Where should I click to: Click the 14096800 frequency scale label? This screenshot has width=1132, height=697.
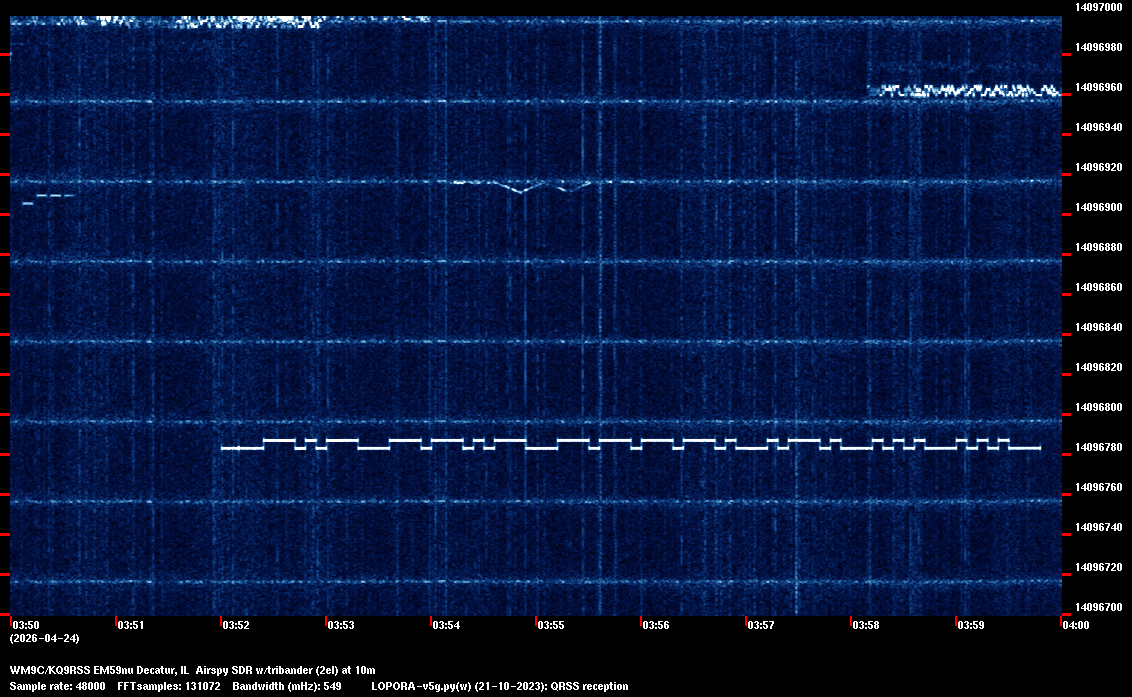(1098, 408)
